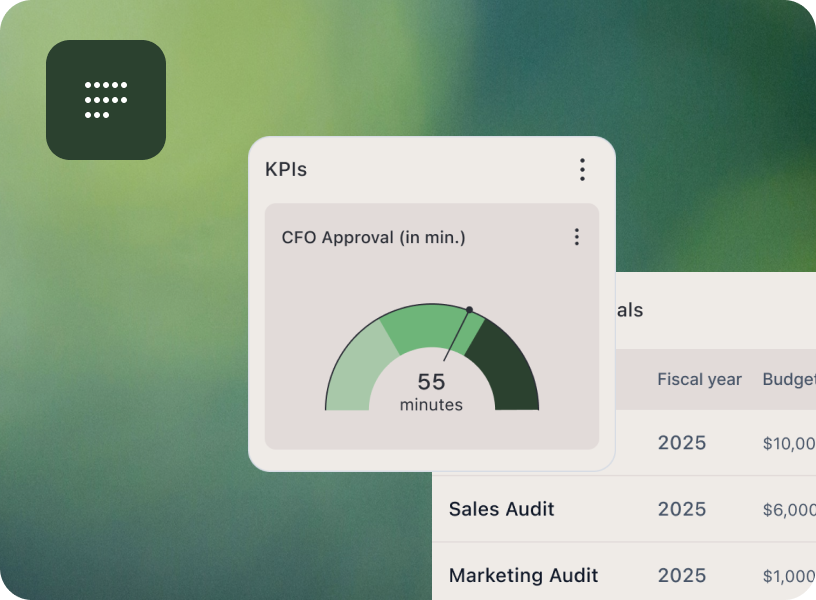Sort by the Fiscal year column header

coord(699,379)
